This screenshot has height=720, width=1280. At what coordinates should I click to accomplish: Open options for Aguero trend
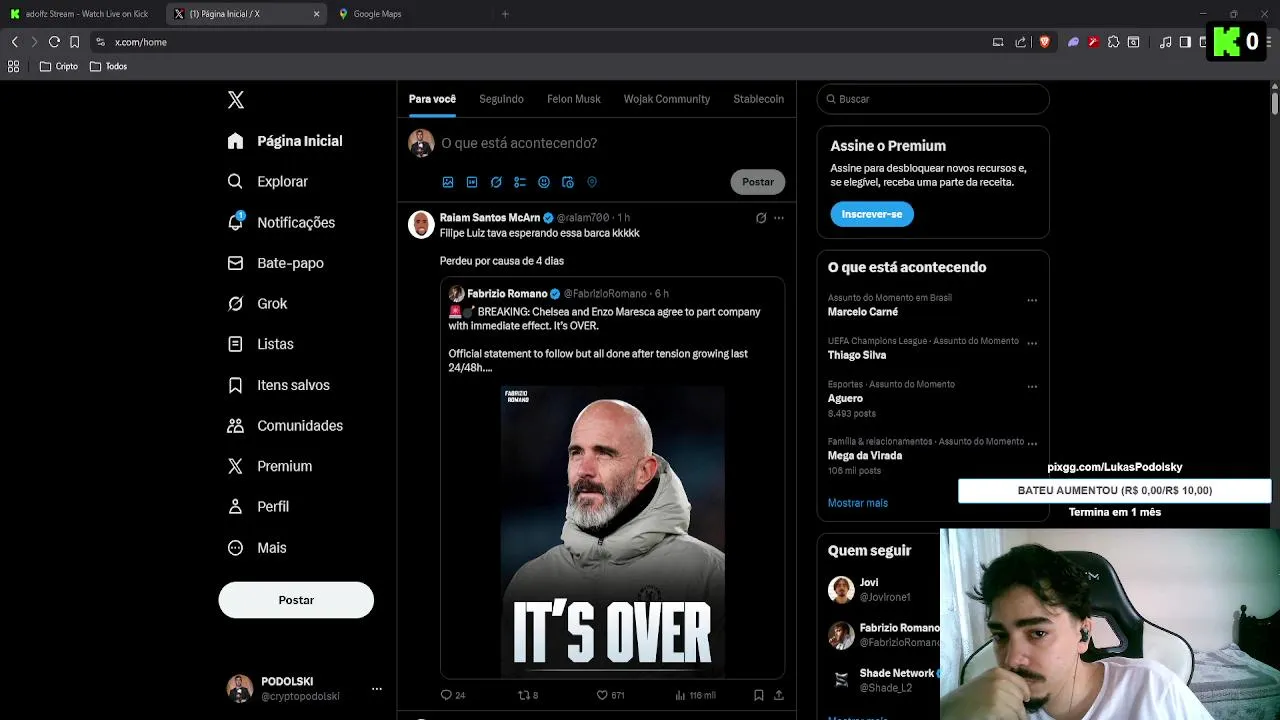(x=1032, y=387)
